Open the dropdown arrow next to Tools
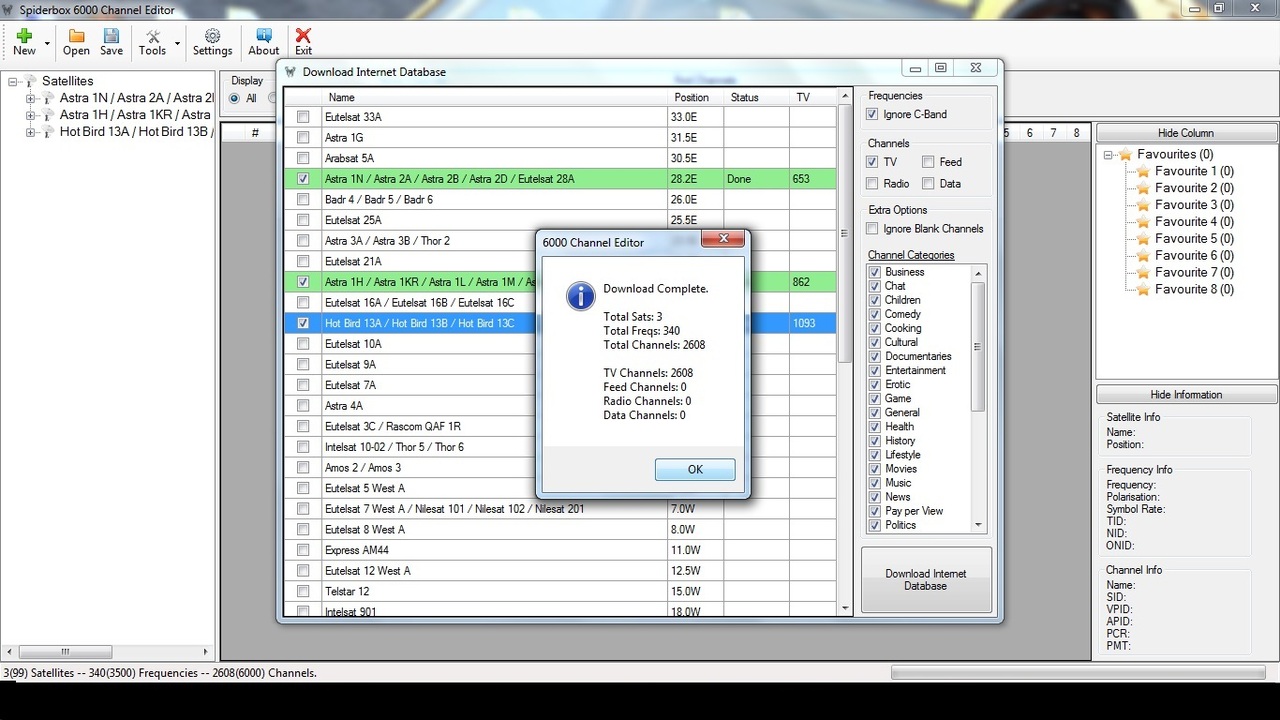The width and height of the screenshot is (1280, 720). coord(177,44)
